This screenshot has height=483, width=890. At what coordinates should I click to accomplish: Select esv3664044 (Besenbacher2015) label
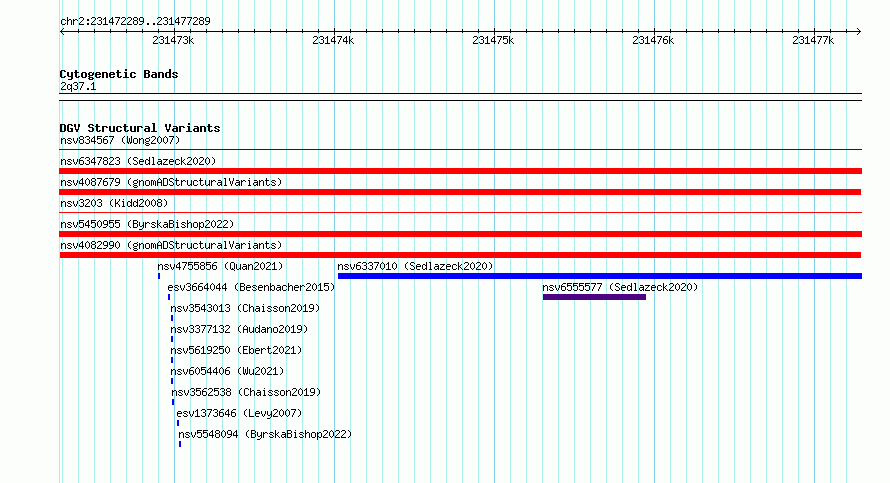coord(251,287)
